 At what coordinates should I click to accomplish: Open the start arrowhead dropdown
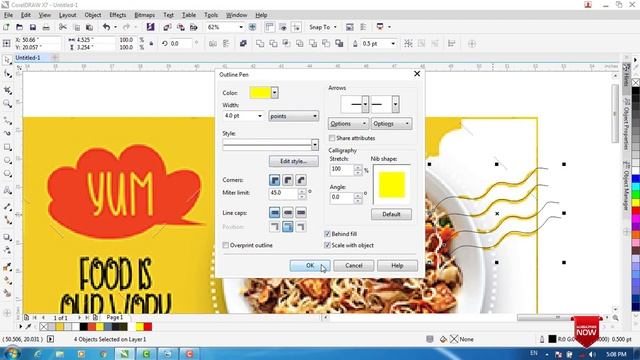point(365,104)
